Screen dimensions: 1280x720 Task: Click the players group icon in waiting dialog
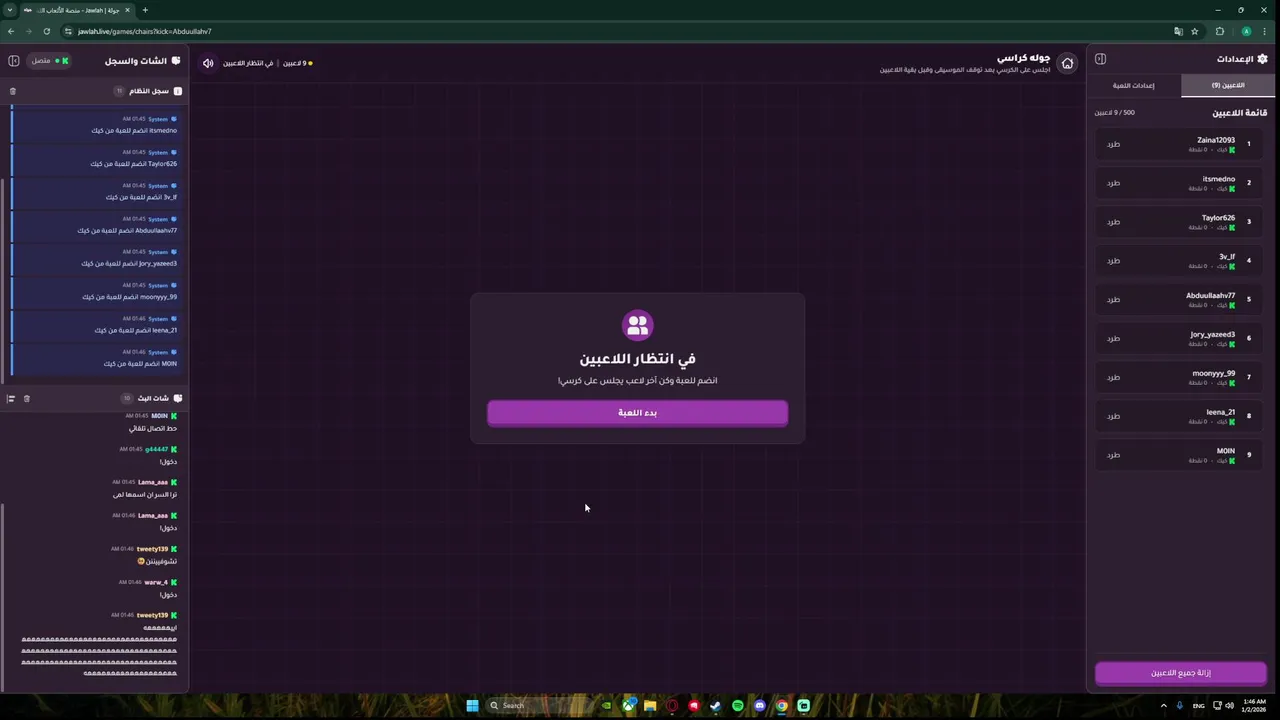[637, 325]
